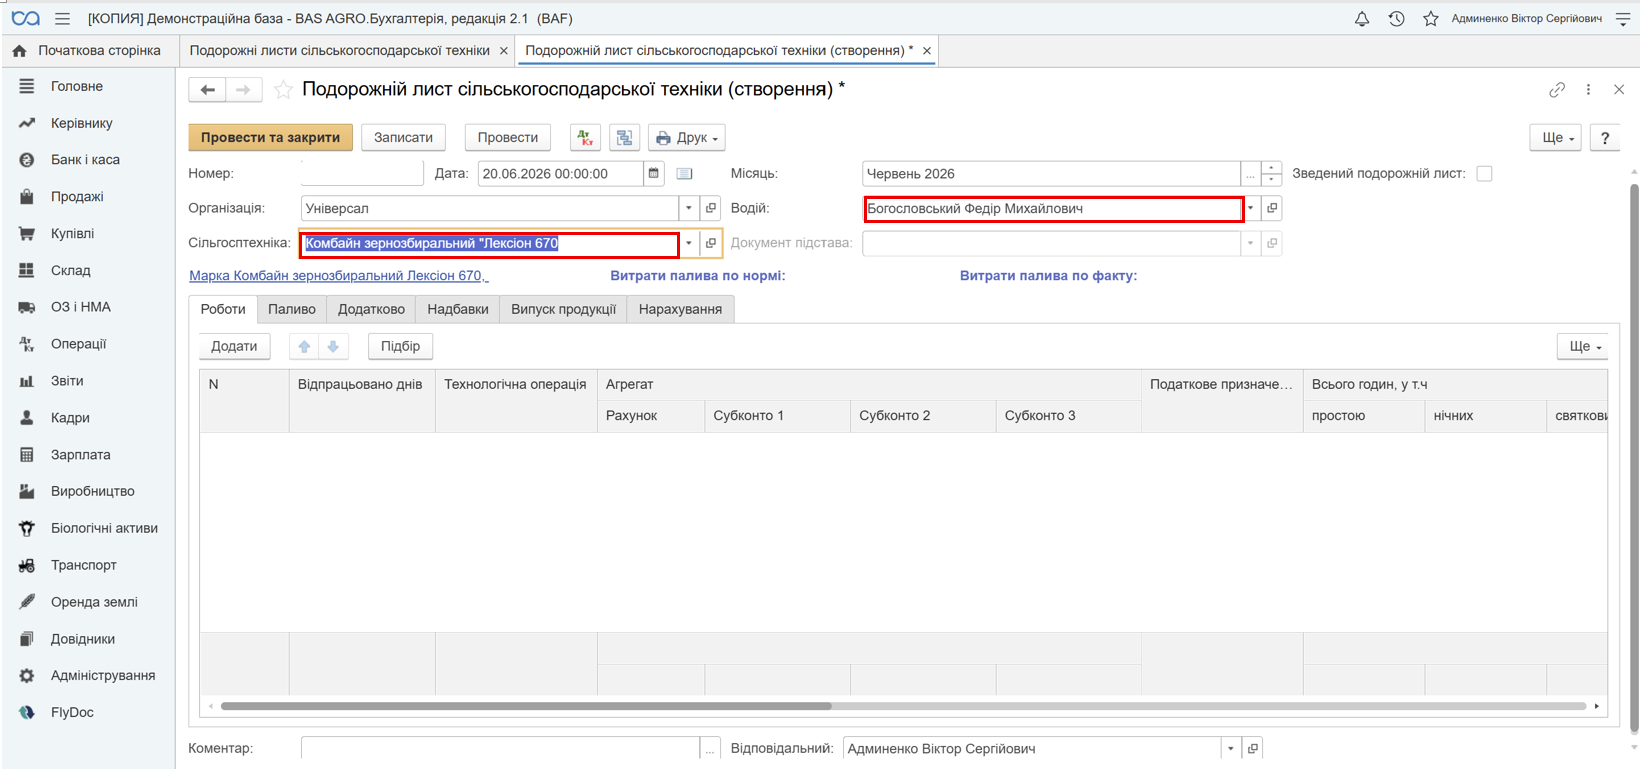Image resolution: width=1640 pixels, height=769 pixels.
Task: Move the row down in Роботи table
Action: 333,347
